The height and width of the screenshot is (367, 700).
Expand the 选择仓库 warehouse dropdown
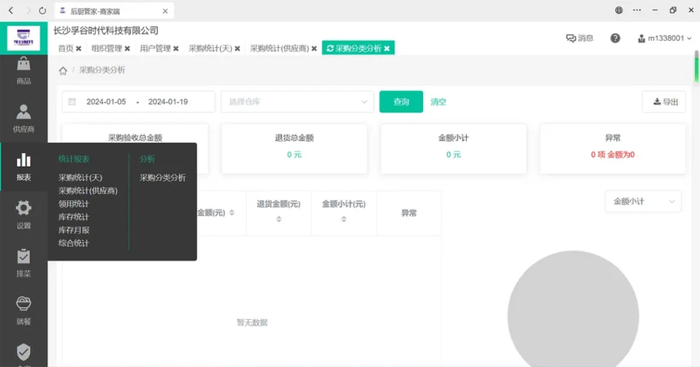point(297,102)
